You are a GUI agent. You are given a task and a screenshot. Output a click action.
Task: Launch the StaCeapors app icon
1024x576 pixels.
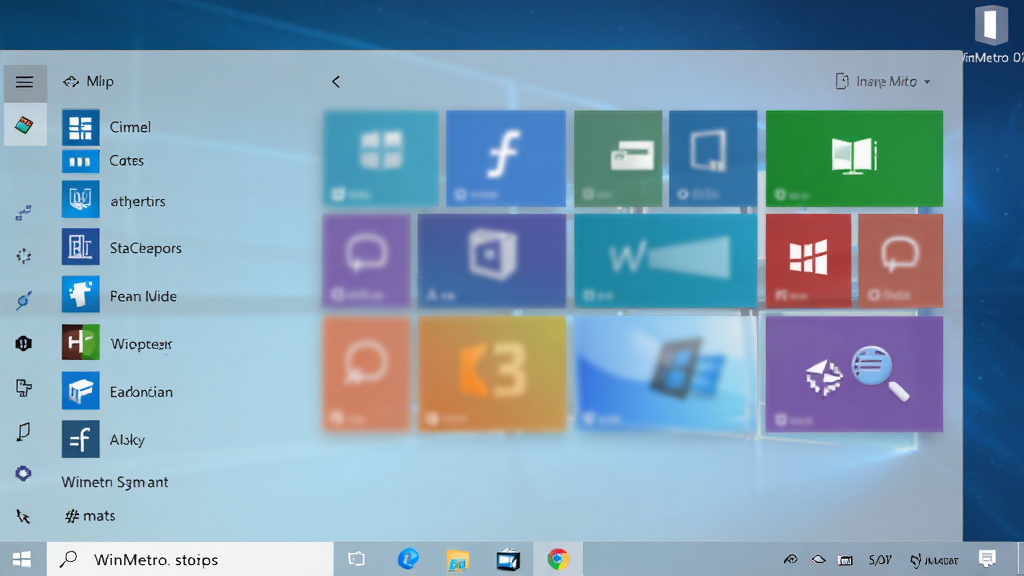(80, 247)
